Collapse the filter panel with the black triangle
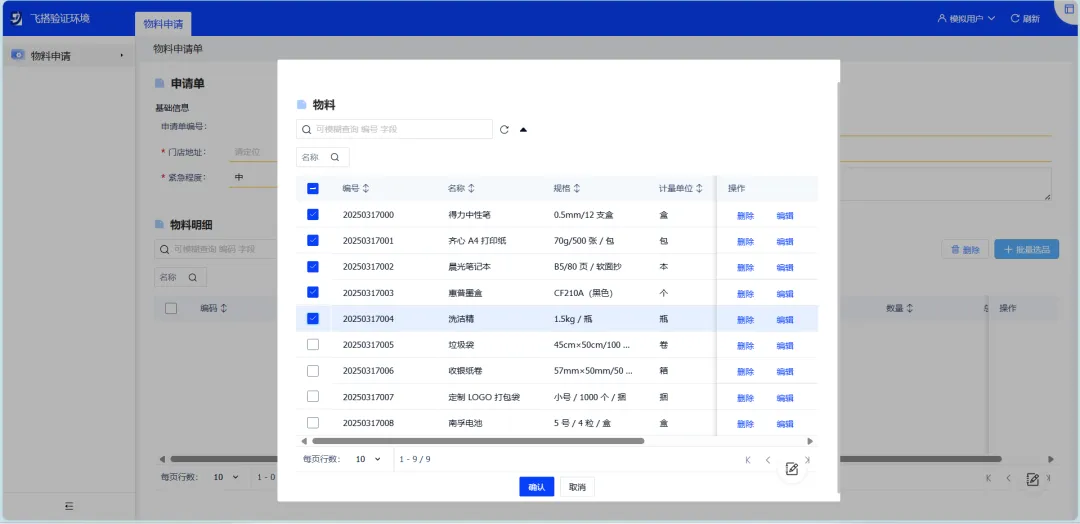Image resolution: width=1080 pixels, height=524 pixels. (x=523, y=129)
